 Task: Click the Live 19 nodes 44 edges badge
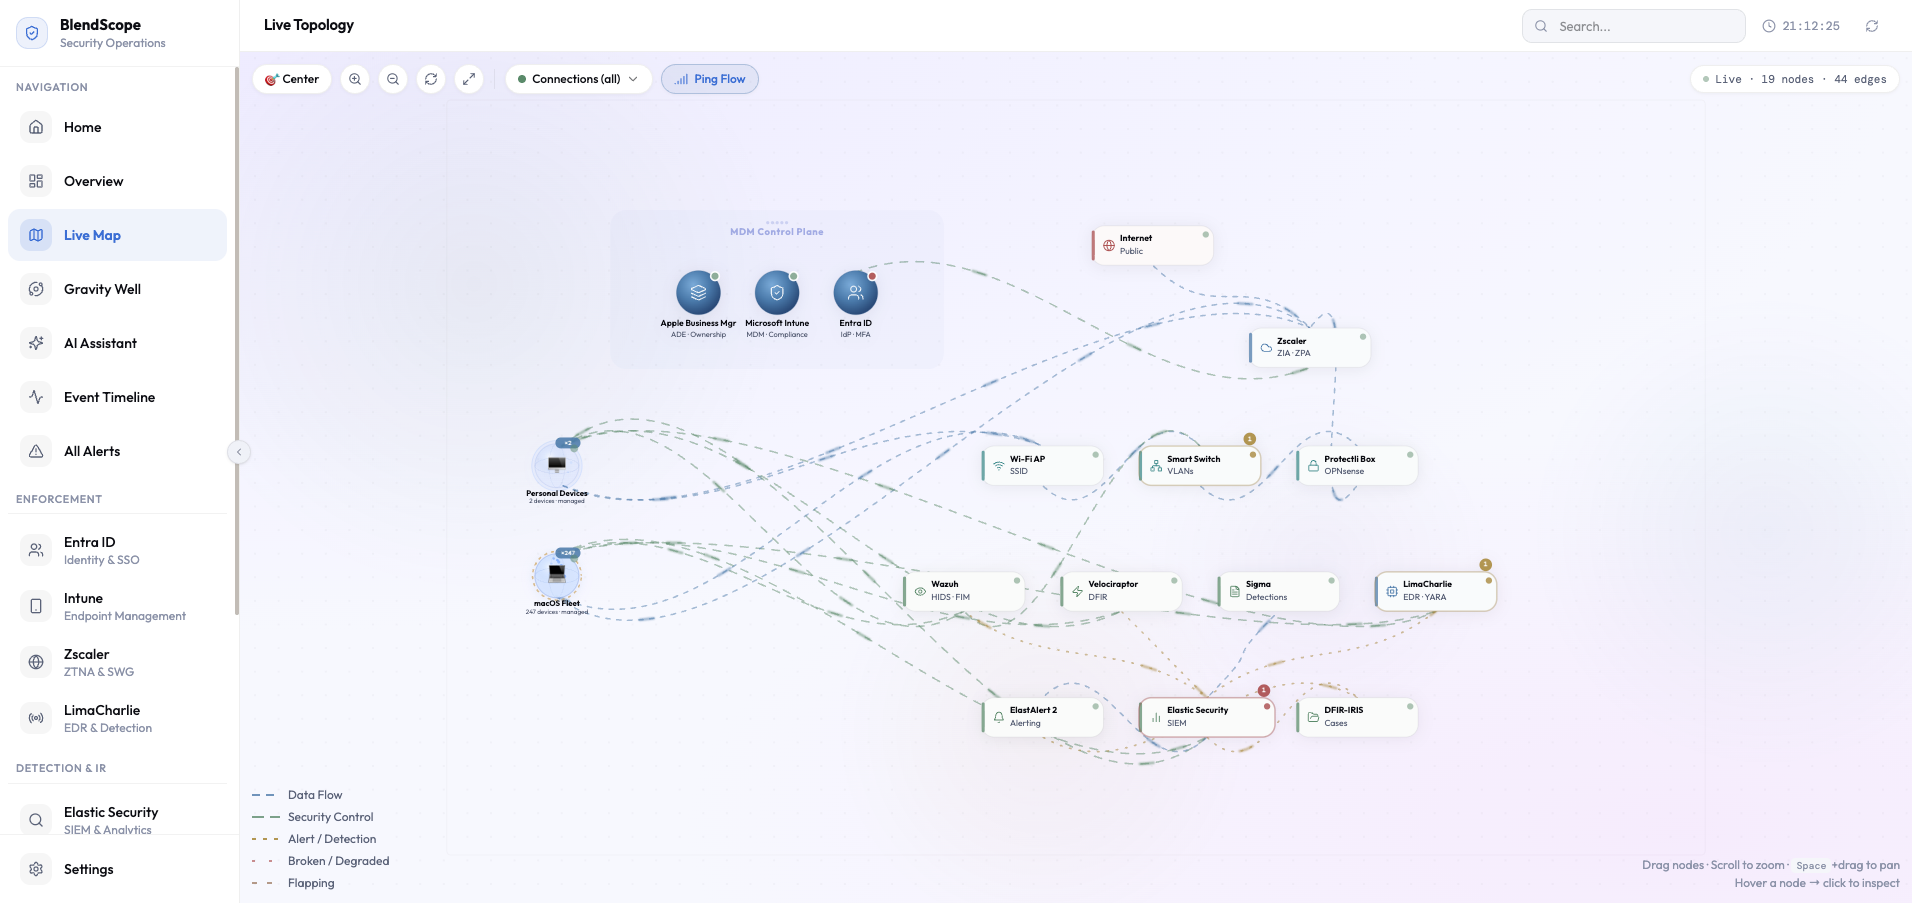pyautogui.click(x=1794, y=79)
